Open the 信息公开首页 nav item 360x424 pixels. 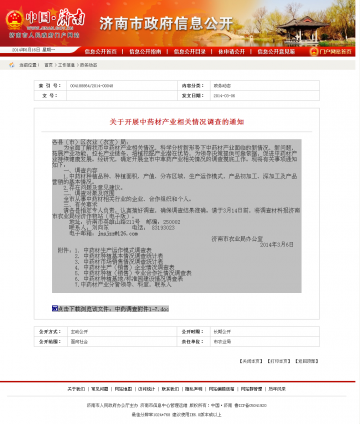tap(100, 51)
